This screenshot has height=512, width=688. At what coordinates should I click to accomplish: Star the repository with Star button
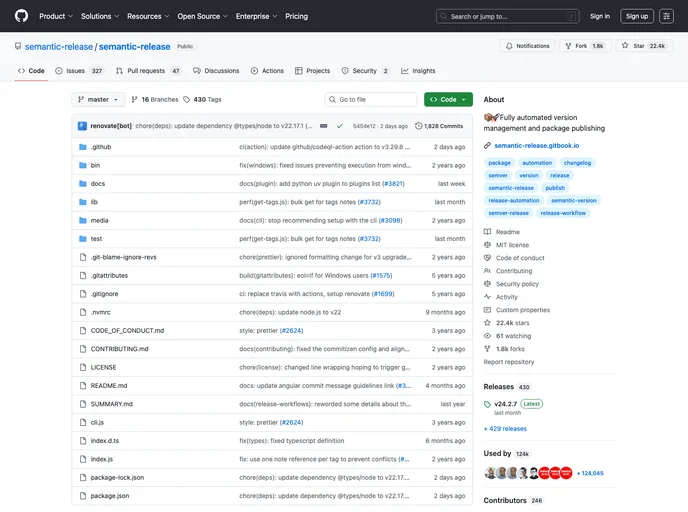click(644, 46)
